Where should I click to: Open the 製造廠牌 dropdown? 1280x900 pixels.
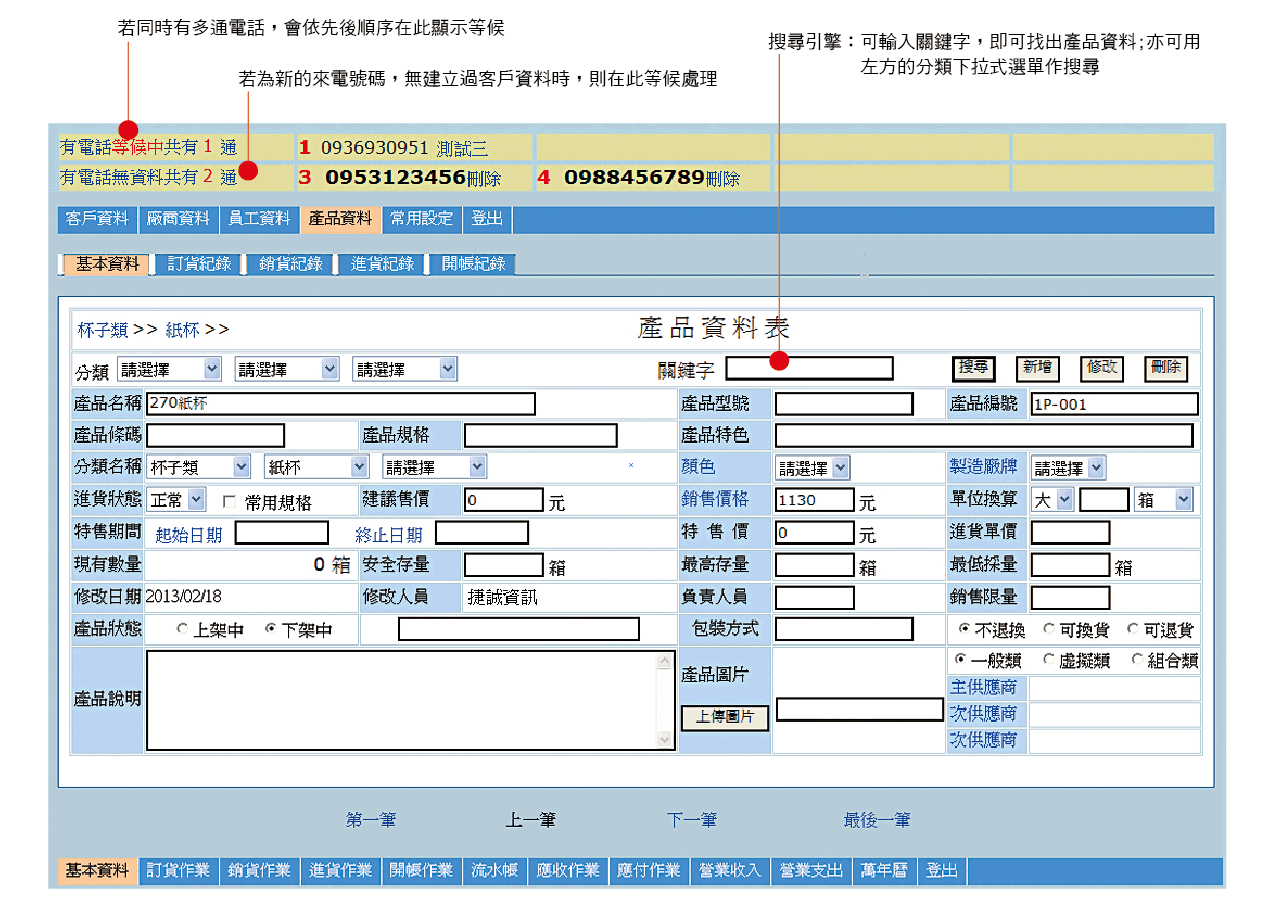pyautogui.click(x=1068, y=468)
